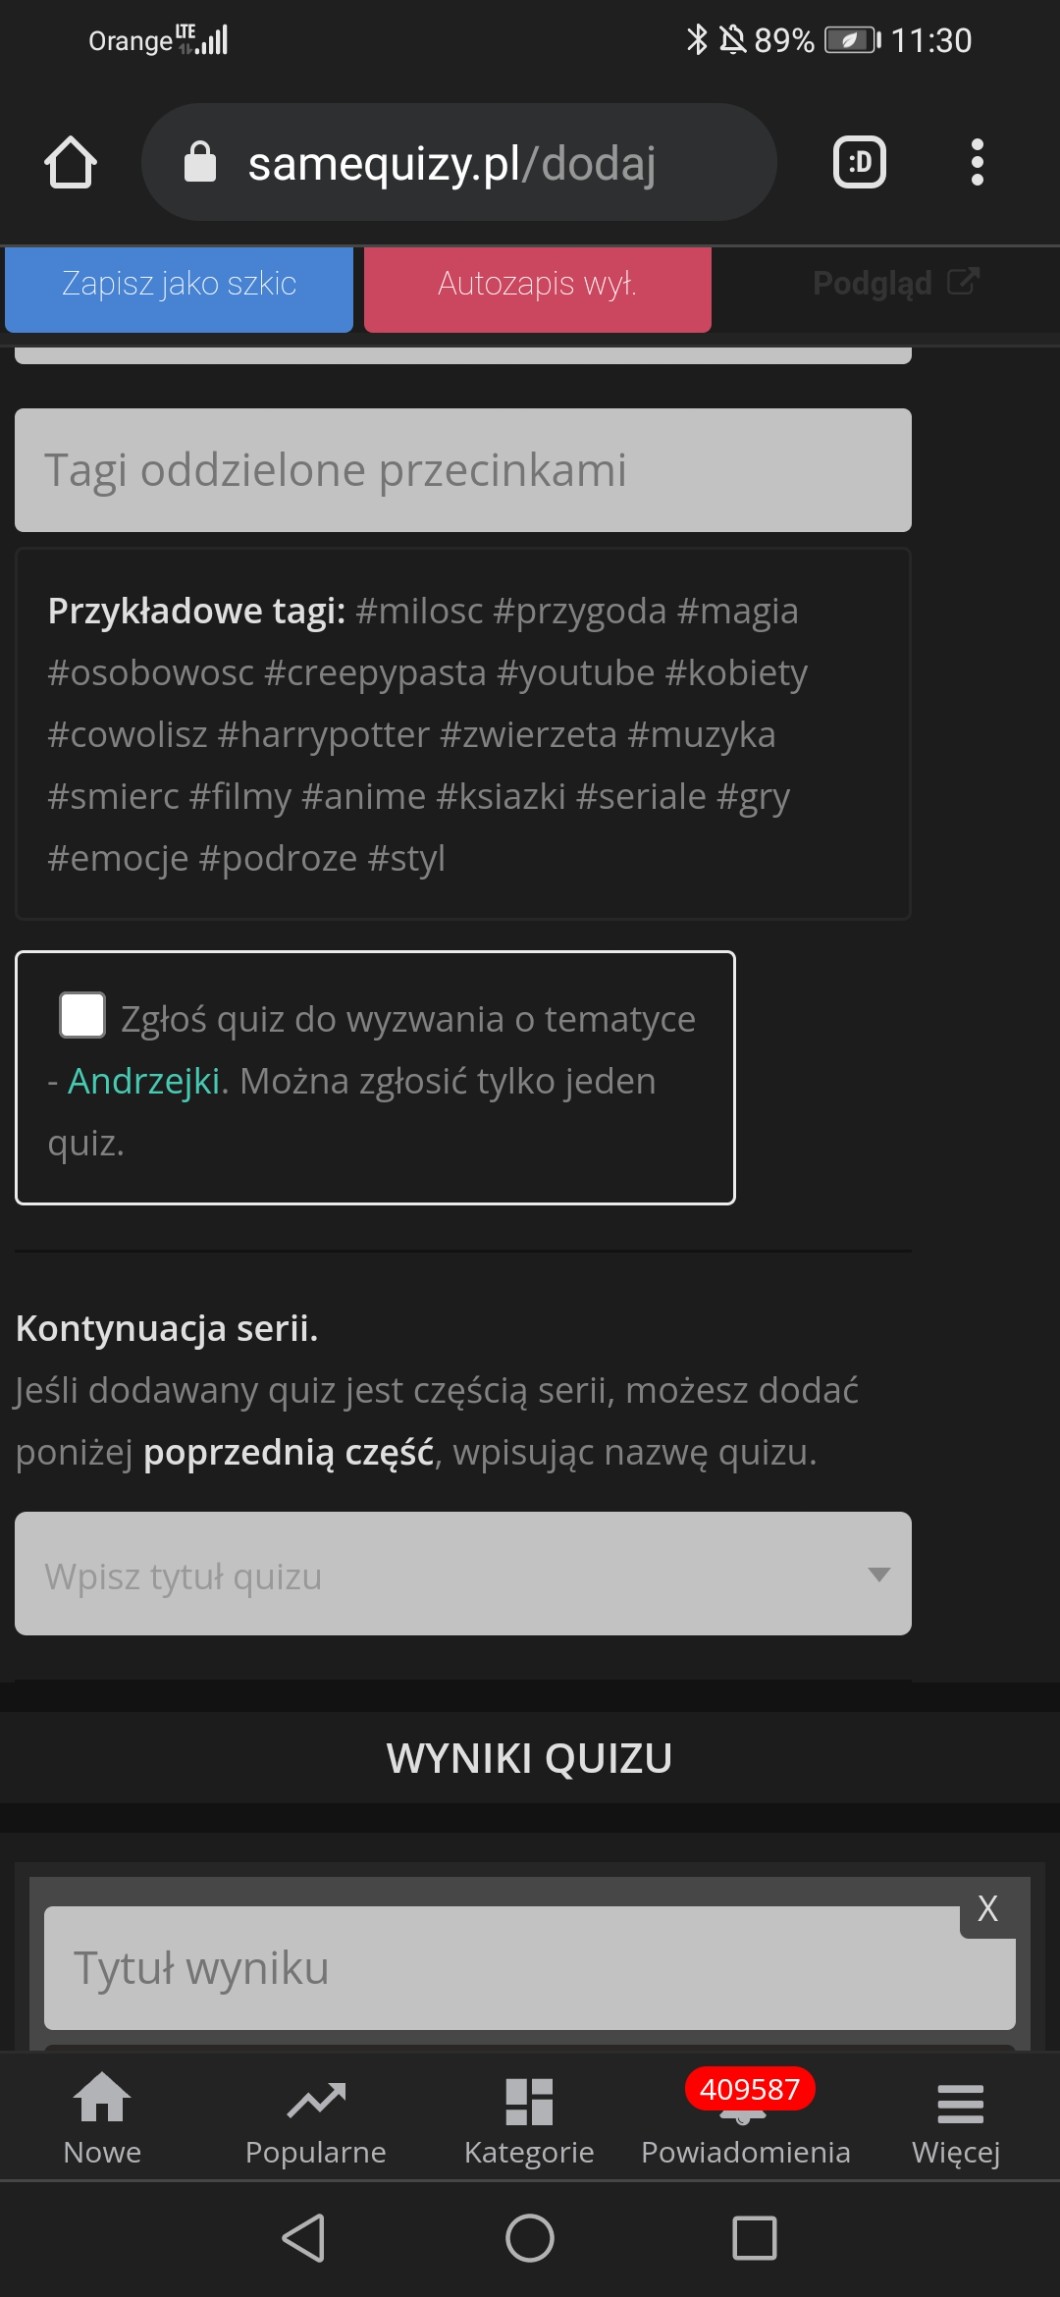1060x2297 pixels.
Task: Expand the previous quiz title dropdown
Action: (878, 1574)
